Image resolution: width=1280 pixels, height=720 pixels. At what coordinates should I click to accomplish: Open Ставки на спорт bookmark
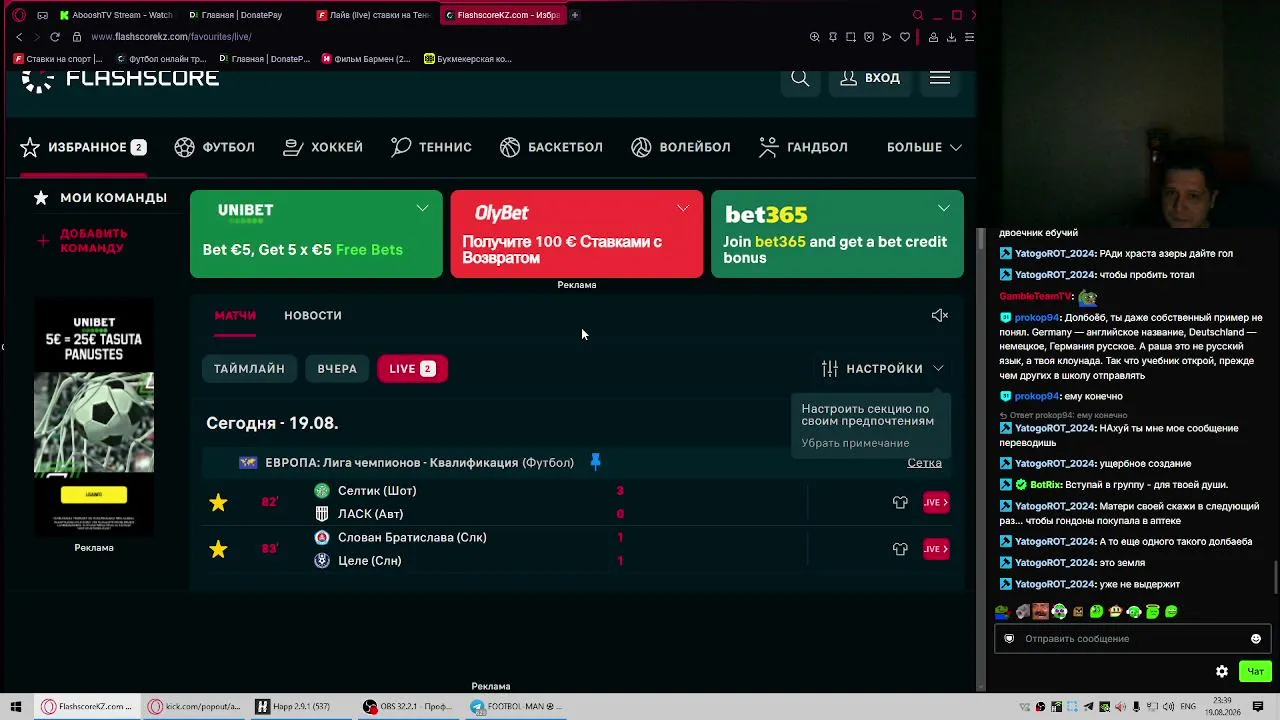coord(58,59)
